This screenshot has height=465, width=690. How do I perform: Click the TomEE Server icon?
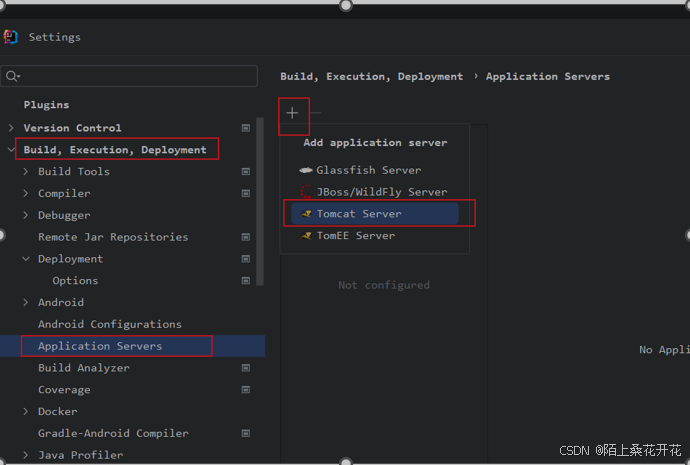(306, 236)
